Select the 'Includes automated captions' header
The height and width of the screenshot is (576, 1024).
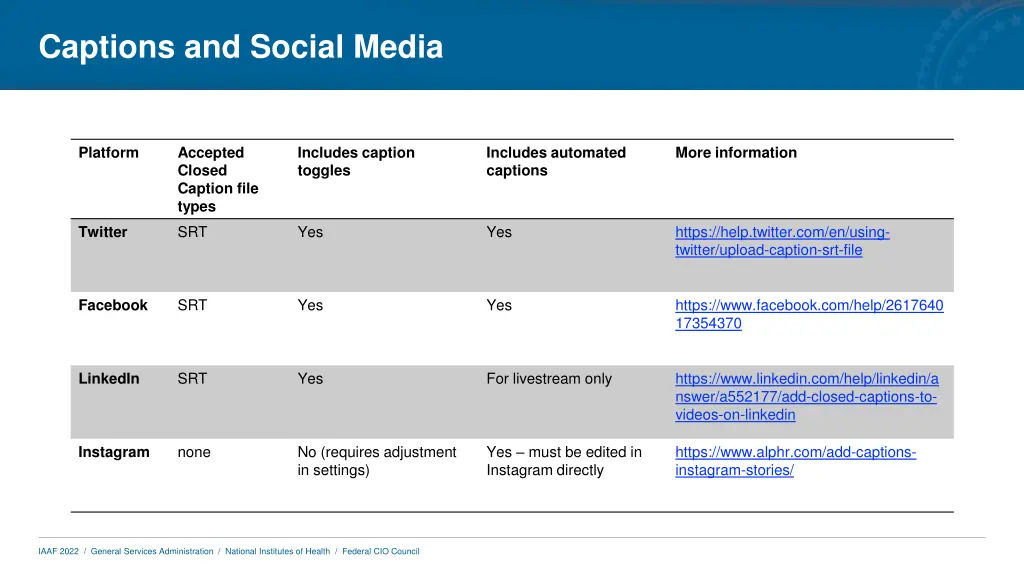(x=556, y=161)
